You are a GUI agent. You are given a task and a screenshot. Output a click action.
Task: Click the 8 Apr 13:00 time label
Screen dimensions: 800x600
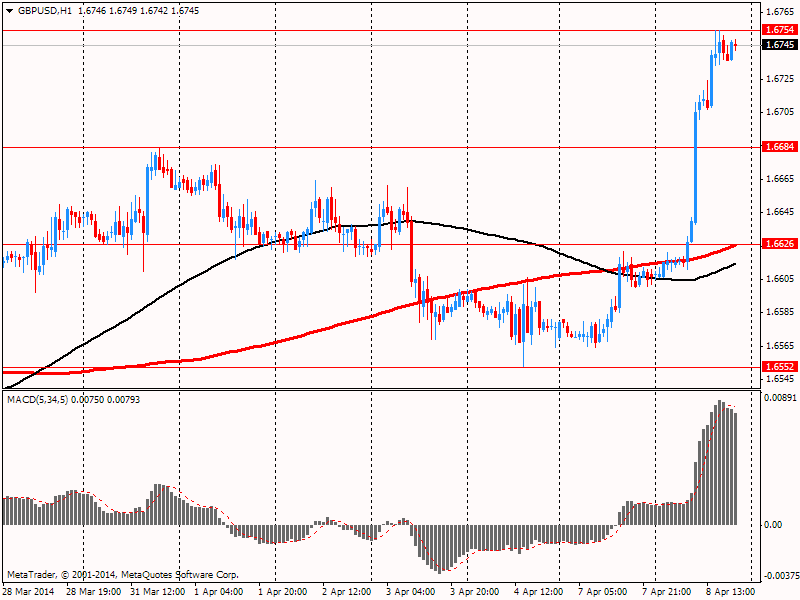coord(731,592)
